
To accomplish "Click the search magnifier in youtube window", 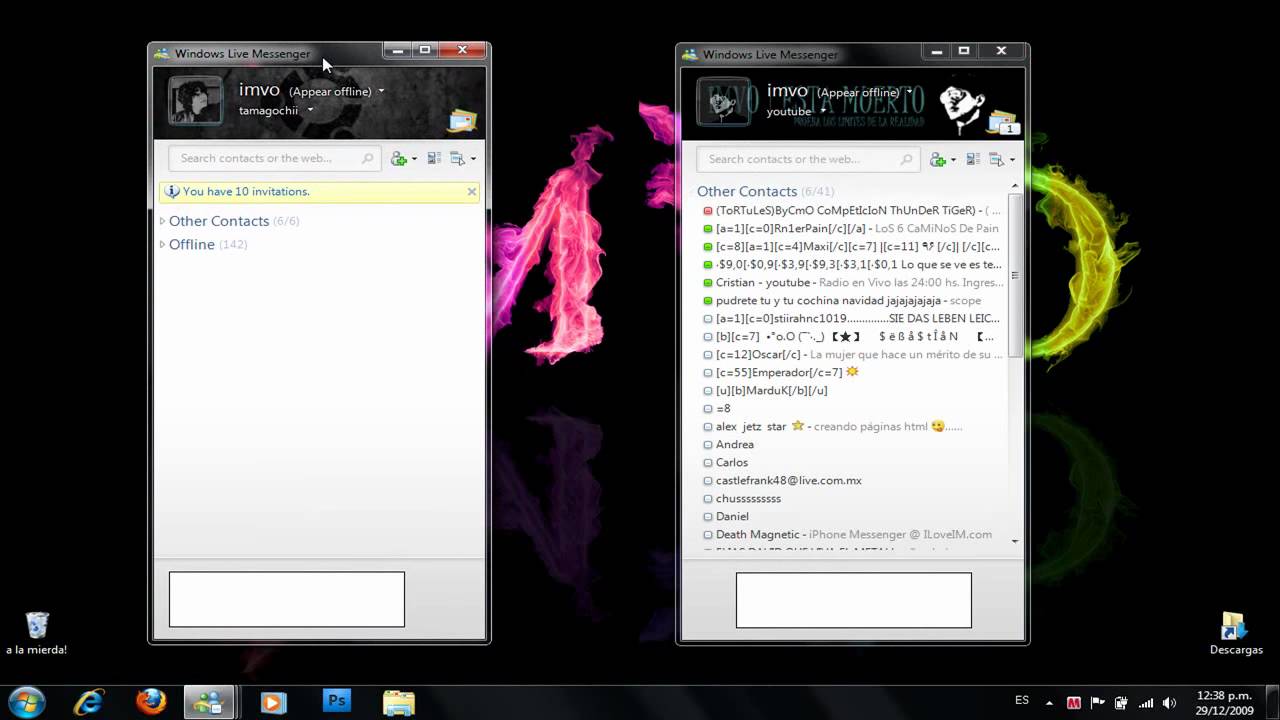I will [x=906, y=159].
